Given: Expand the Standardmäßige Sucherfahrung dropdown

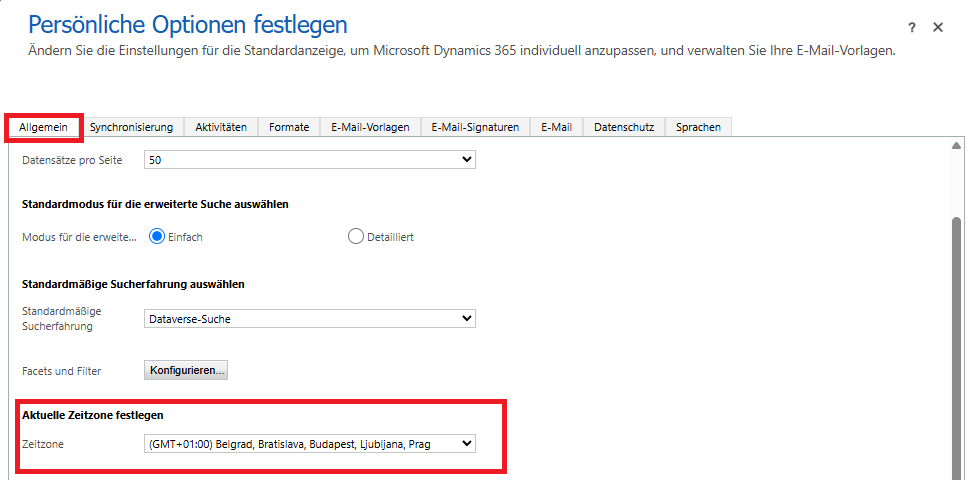Looking at the screenshot, I should pos(310,319).
